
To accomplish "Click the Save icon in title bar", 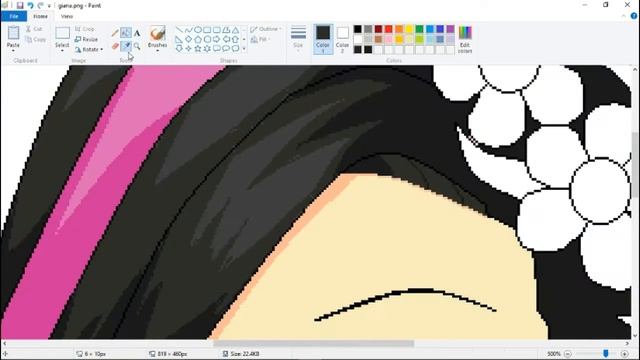I will click(x=20, y=6).
